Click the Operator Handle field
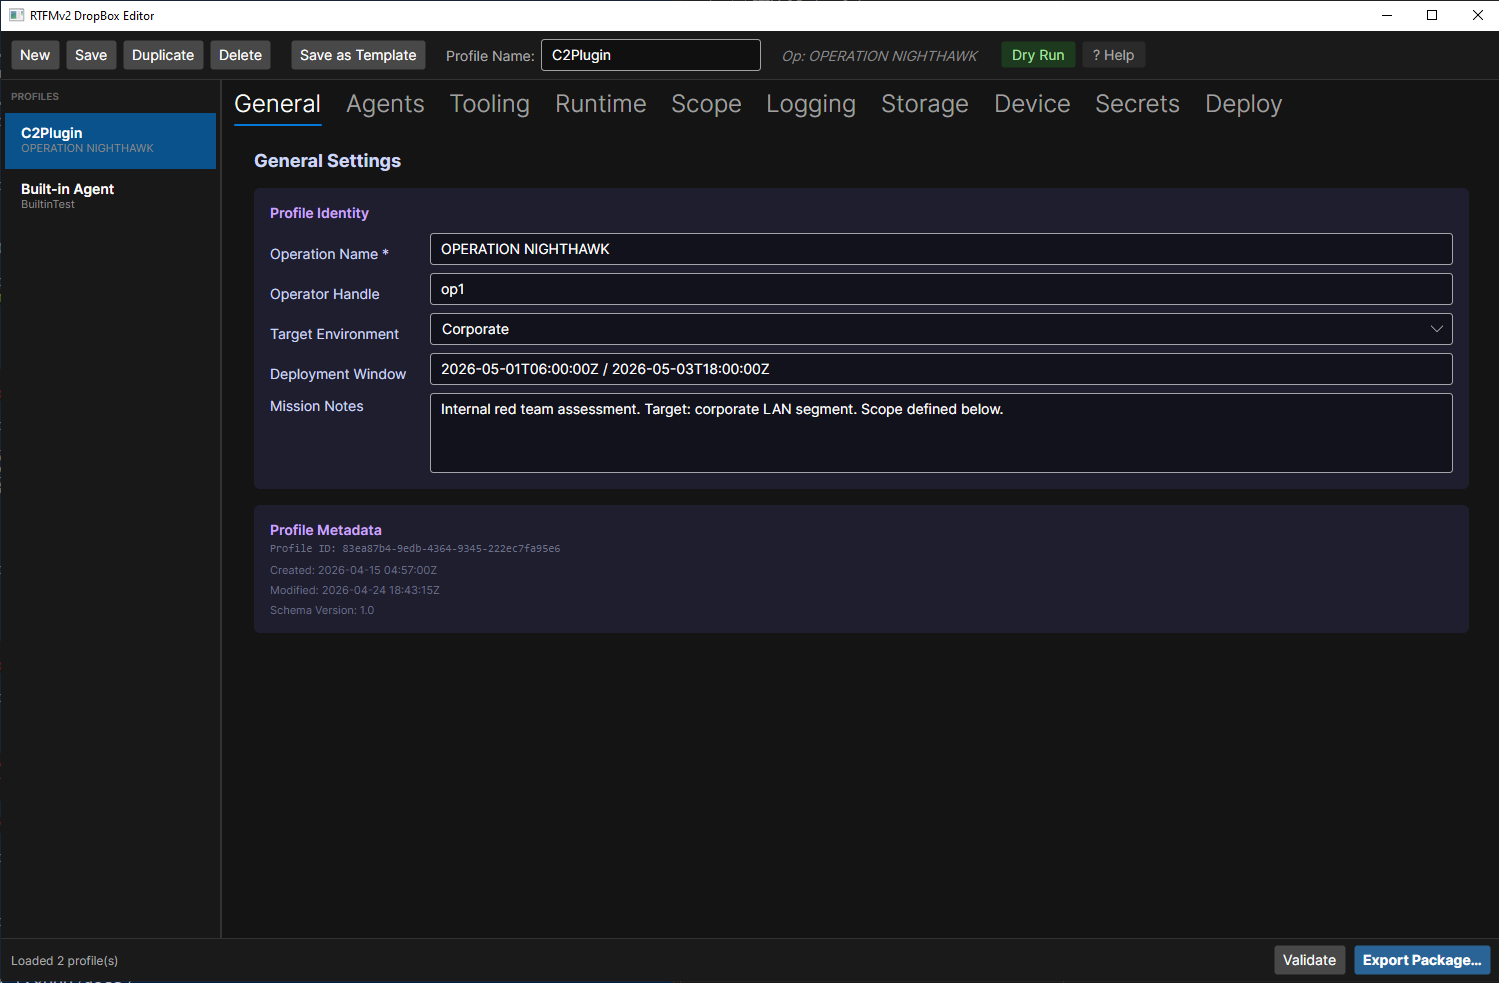Viewport: 1499px width, 983px height. [941, 289]
